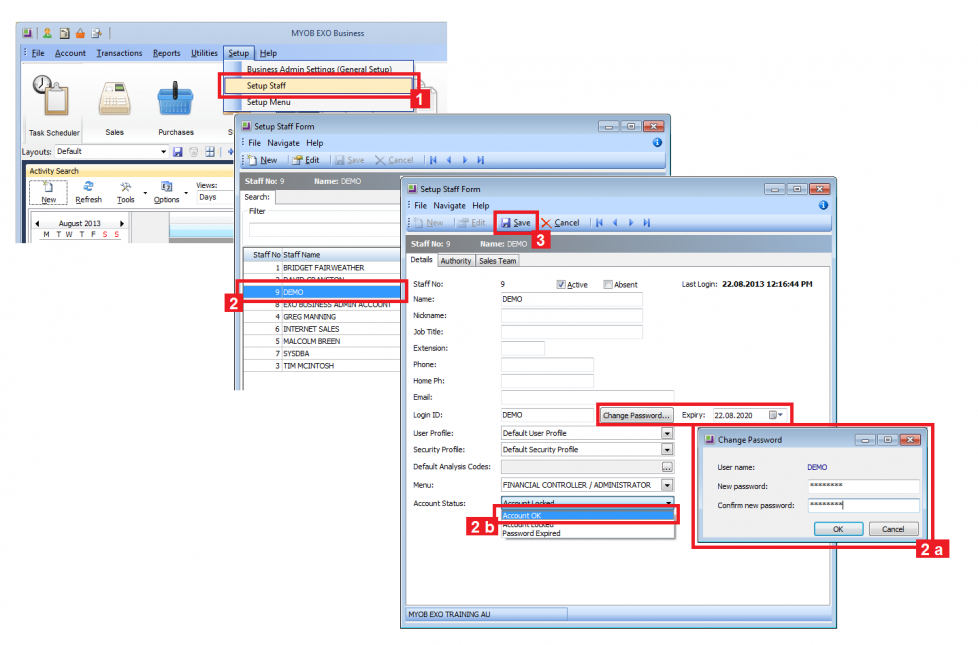The height and width of the screenshot is (645, 978).
Task: Click the Confirm new password field
Action: click(x=863, y=505)
